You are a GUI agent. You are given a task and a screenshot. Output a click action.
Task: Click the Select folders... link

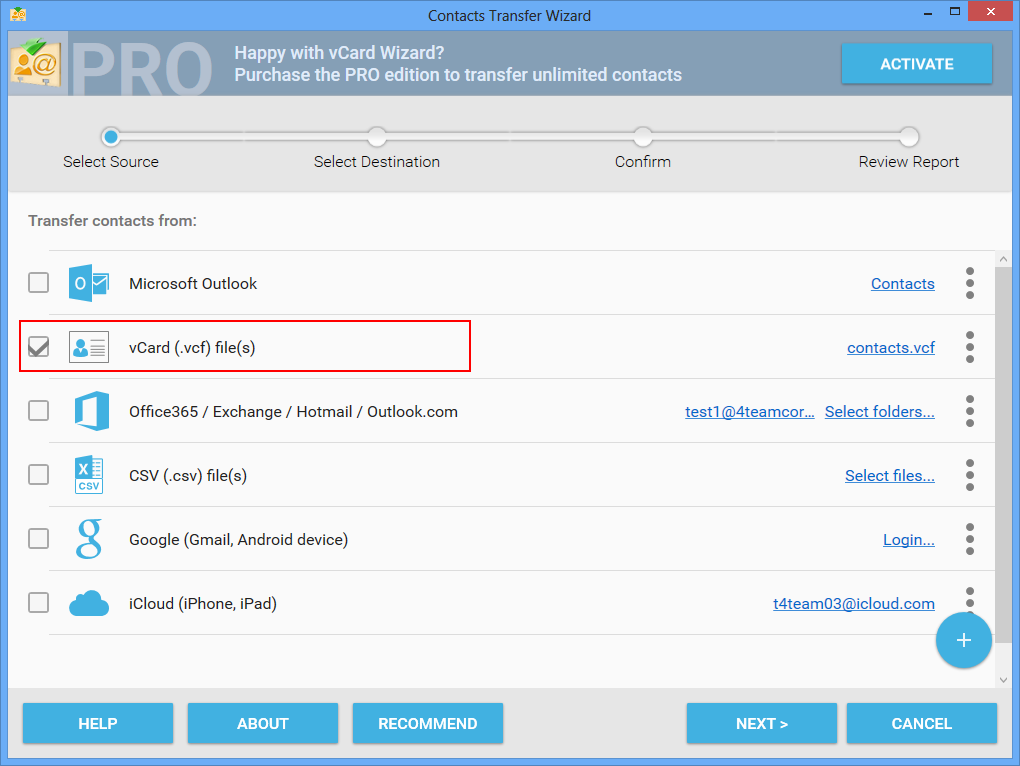coord(879,412)
